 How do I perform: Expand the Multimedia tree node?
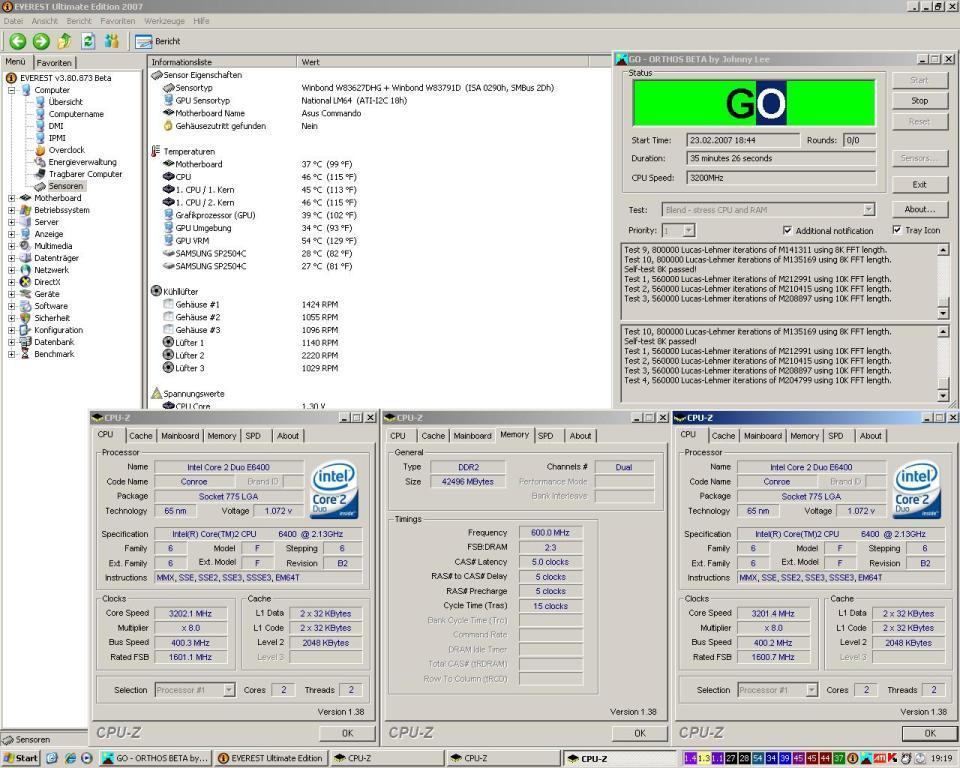(12, 246)
